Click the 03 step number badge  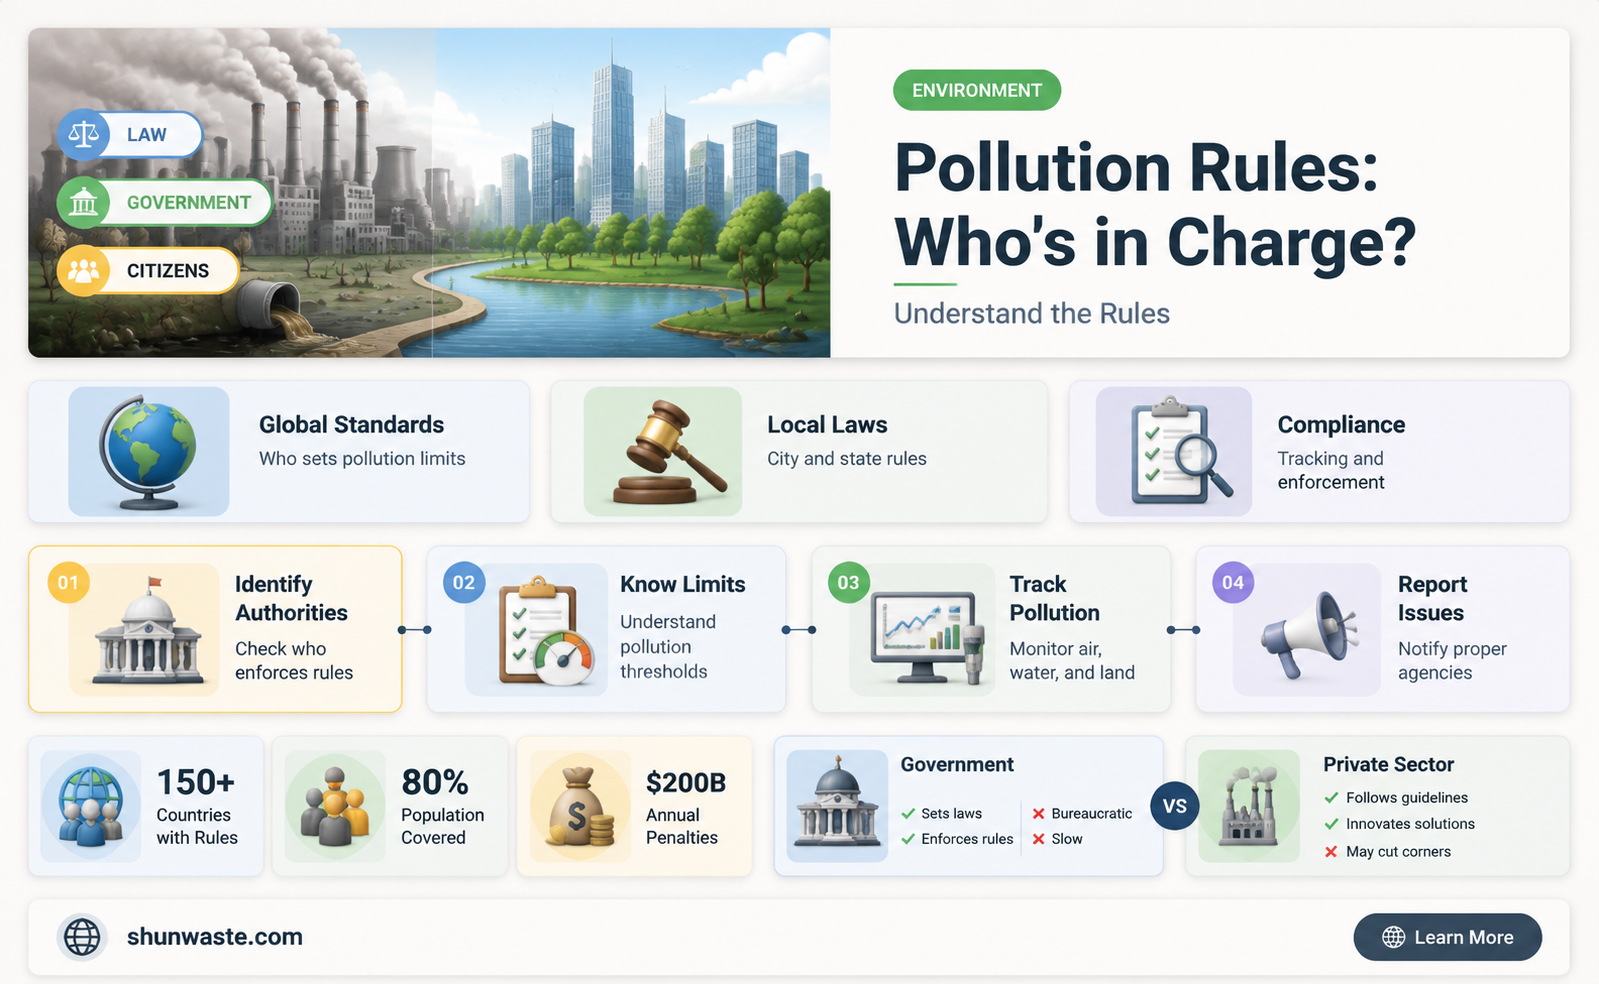coord(848,583)
